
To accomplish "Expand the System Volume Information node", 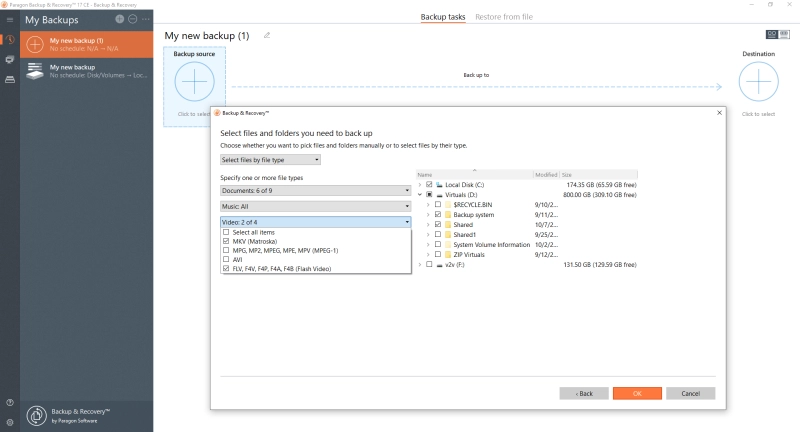I will click(428, 245).
